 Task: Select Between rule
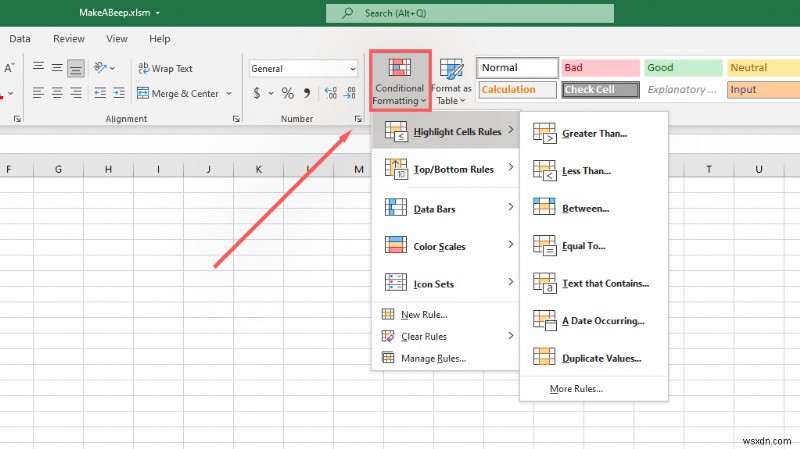tap(594, 208)
